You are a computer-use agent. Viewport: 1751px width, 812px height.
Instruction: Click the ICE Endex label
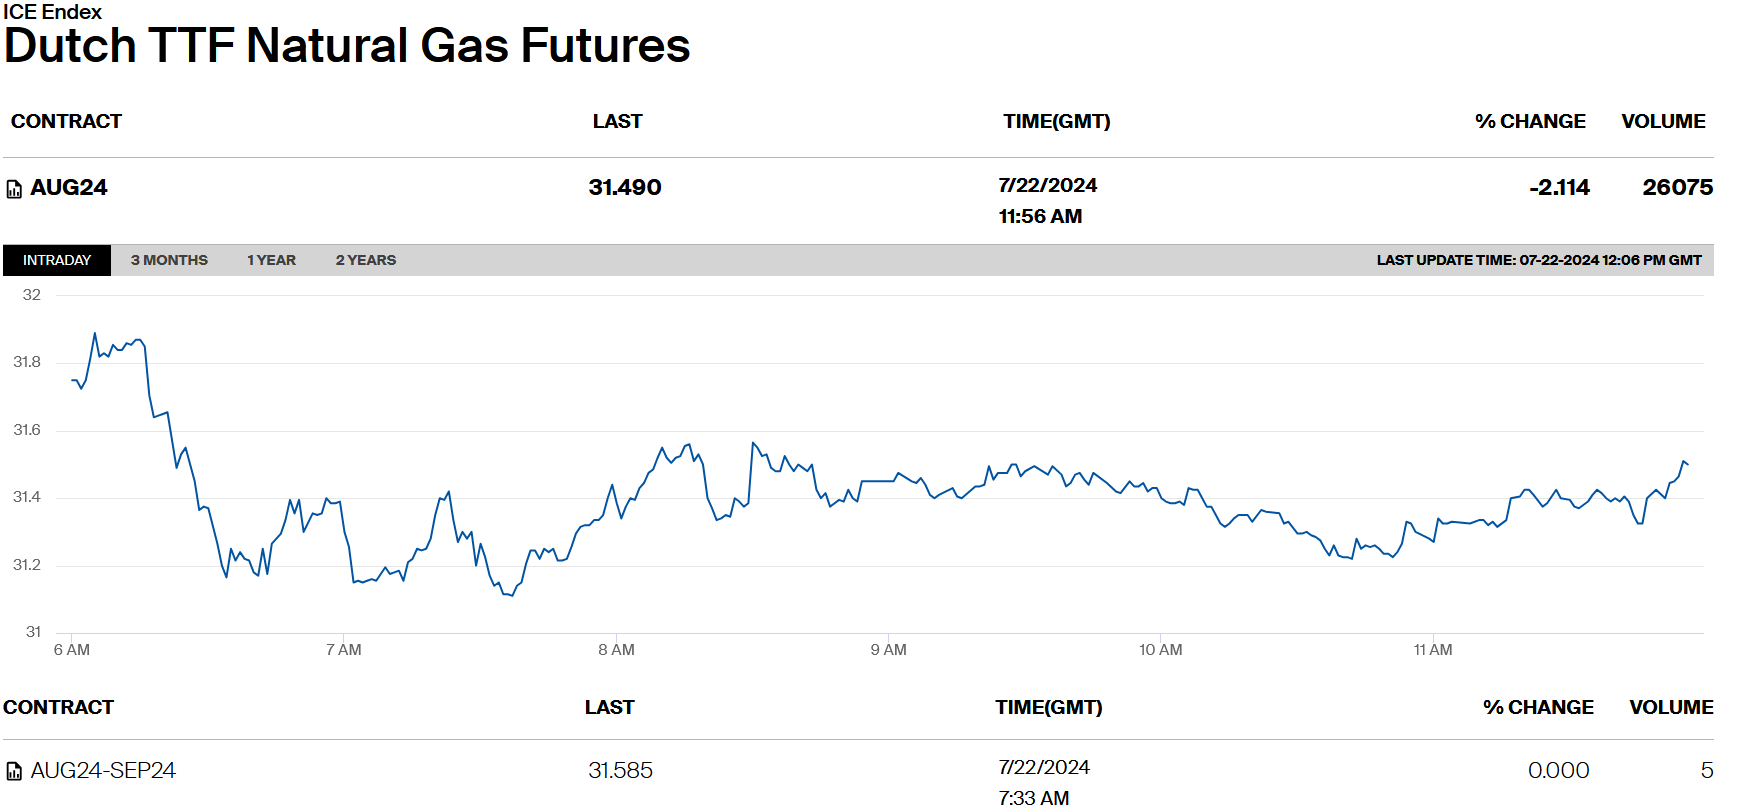pyautogui.click(x=52, y=12)
